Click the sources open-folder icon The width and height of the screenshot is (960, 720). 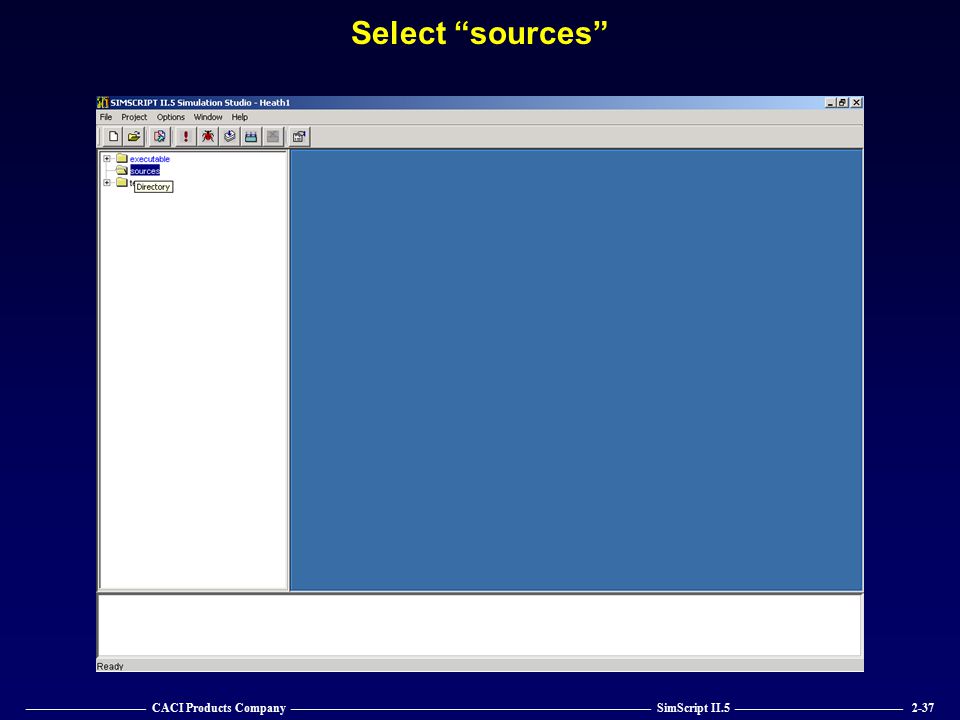122,170
